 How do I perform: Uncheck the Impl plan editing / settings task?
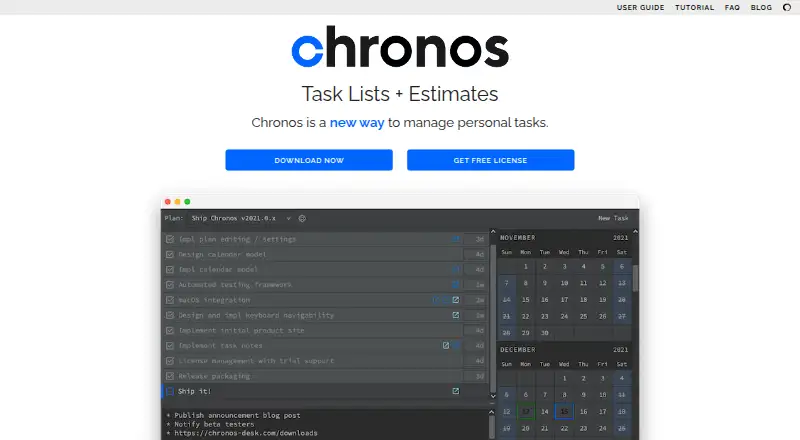(x=170, y=239)
